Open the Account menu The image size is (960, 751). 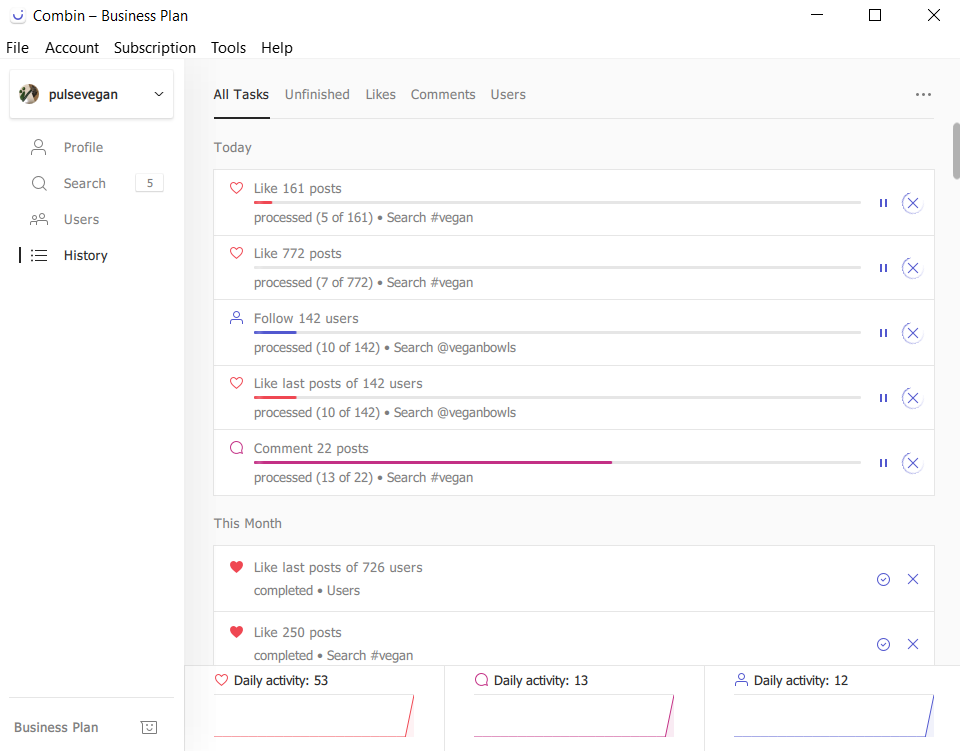(72, 48)
